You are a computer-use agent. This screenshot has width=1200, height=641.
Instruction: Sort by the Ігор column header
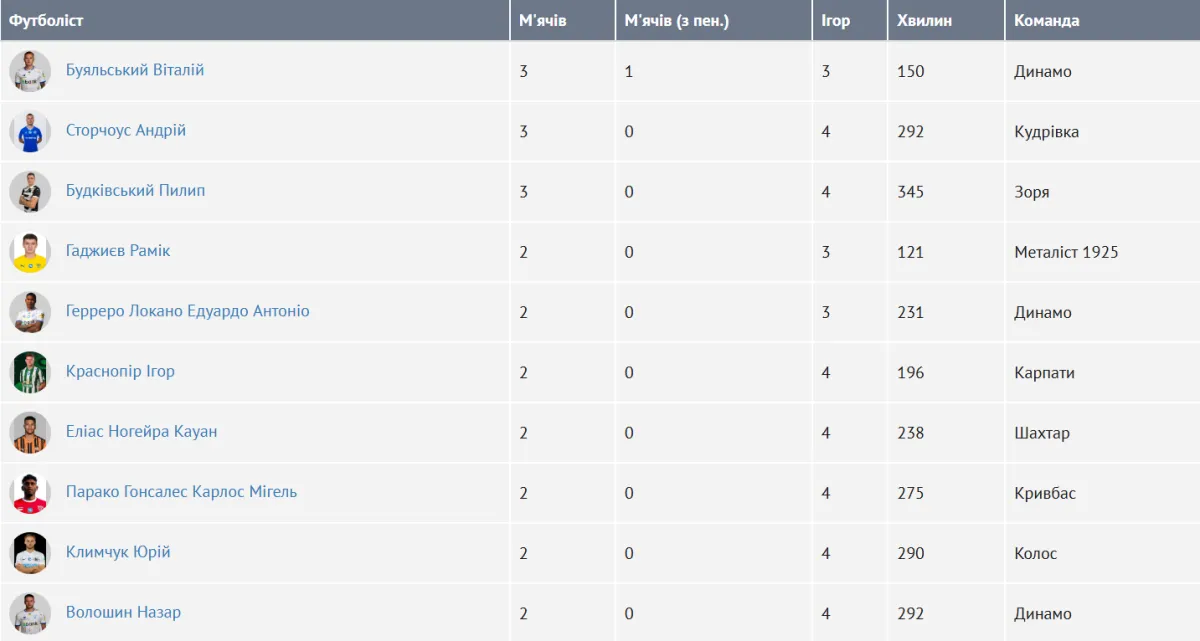850,20
